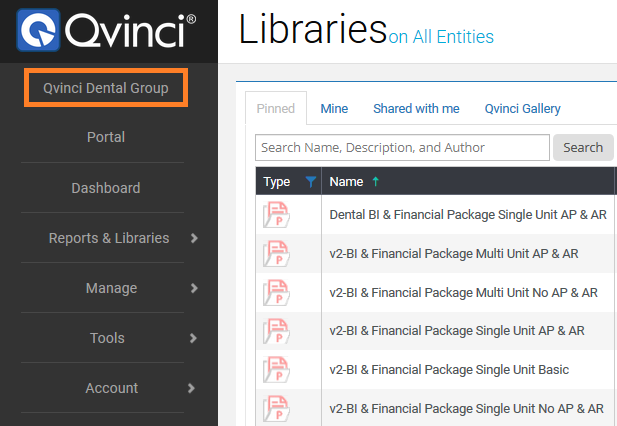
Task: Switch to the Mine tab
Action: 334,108
